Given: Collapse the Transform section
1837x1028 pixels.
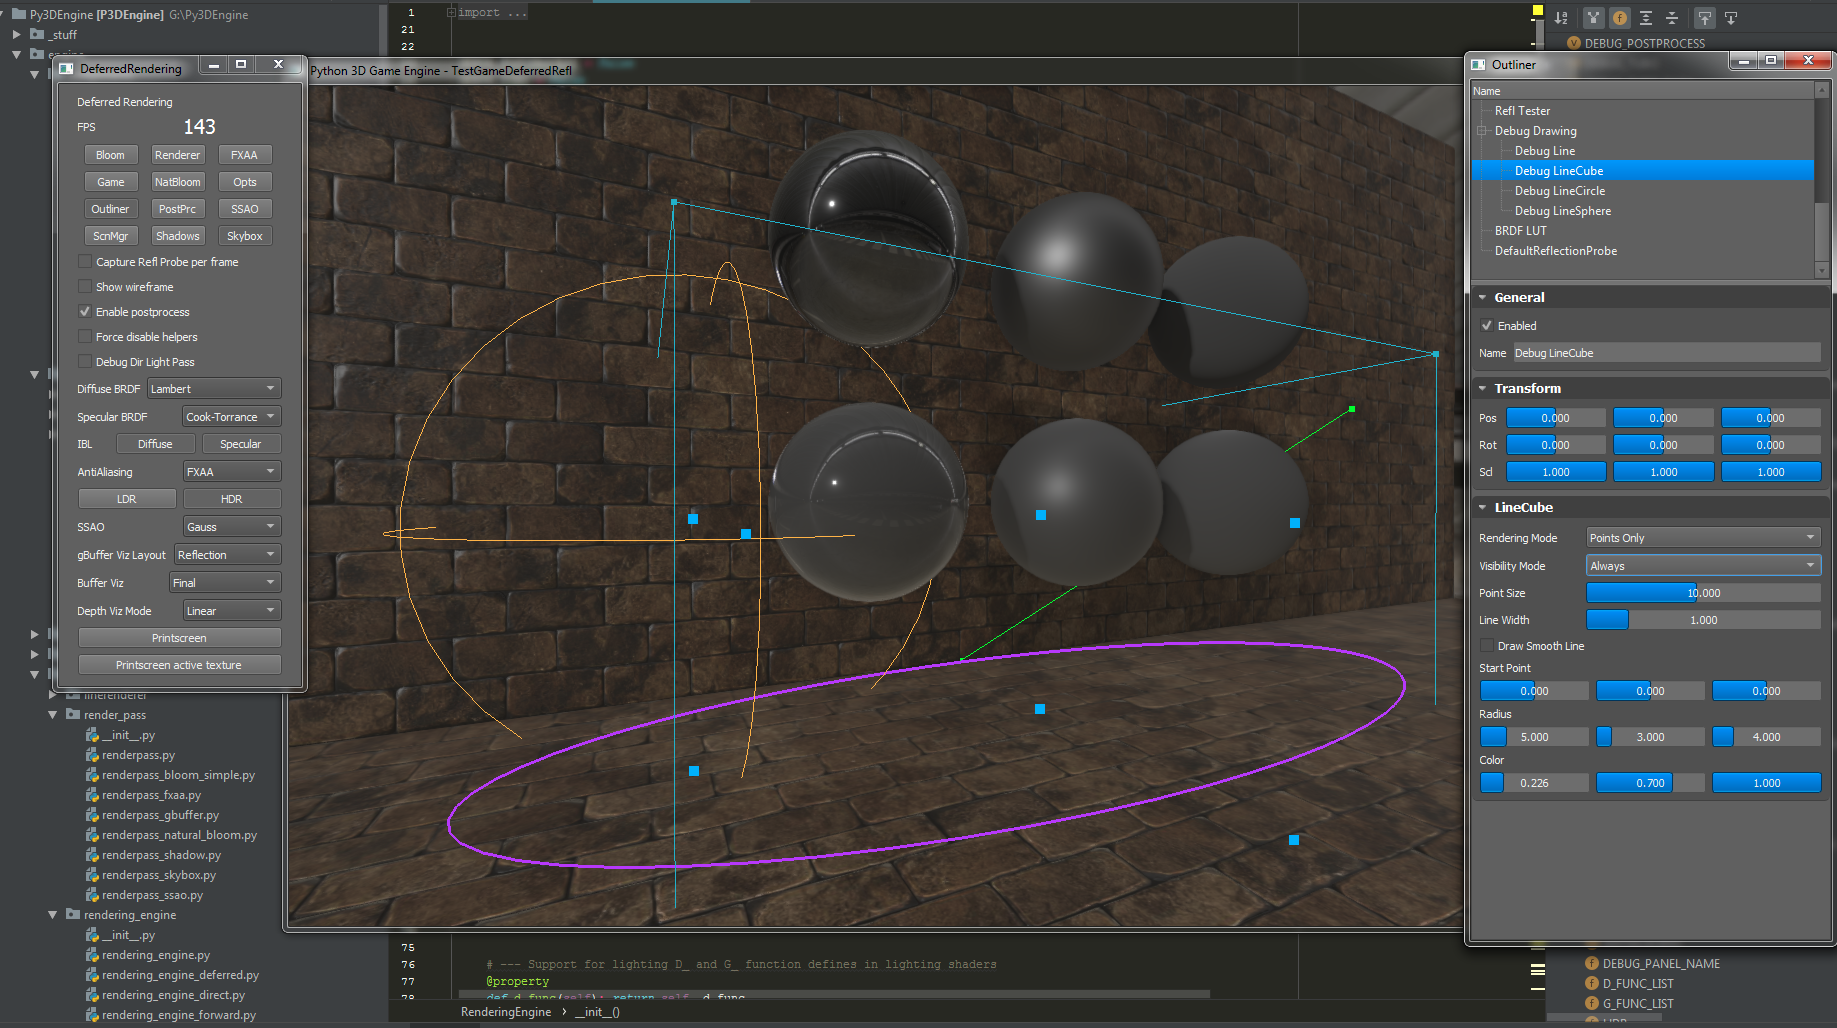Looking at the screenshot, I should 1483,388.
